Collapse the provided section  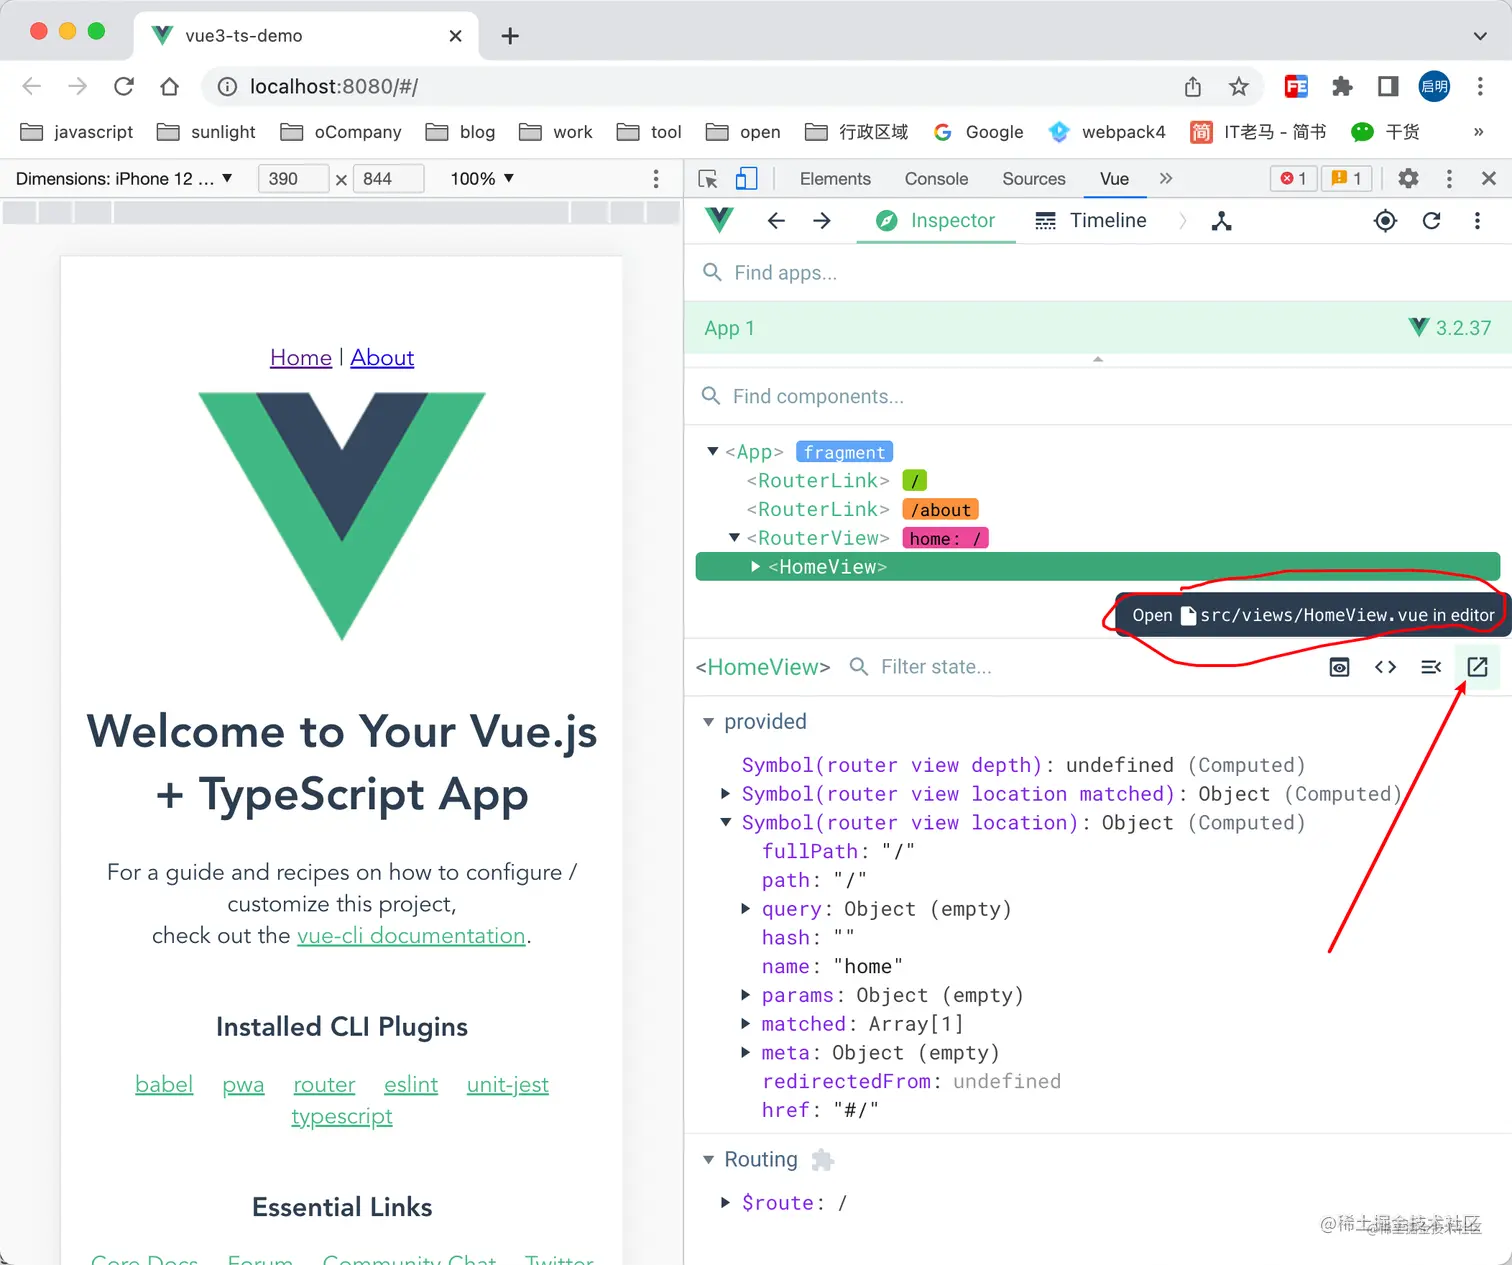[x=709, y=722]
